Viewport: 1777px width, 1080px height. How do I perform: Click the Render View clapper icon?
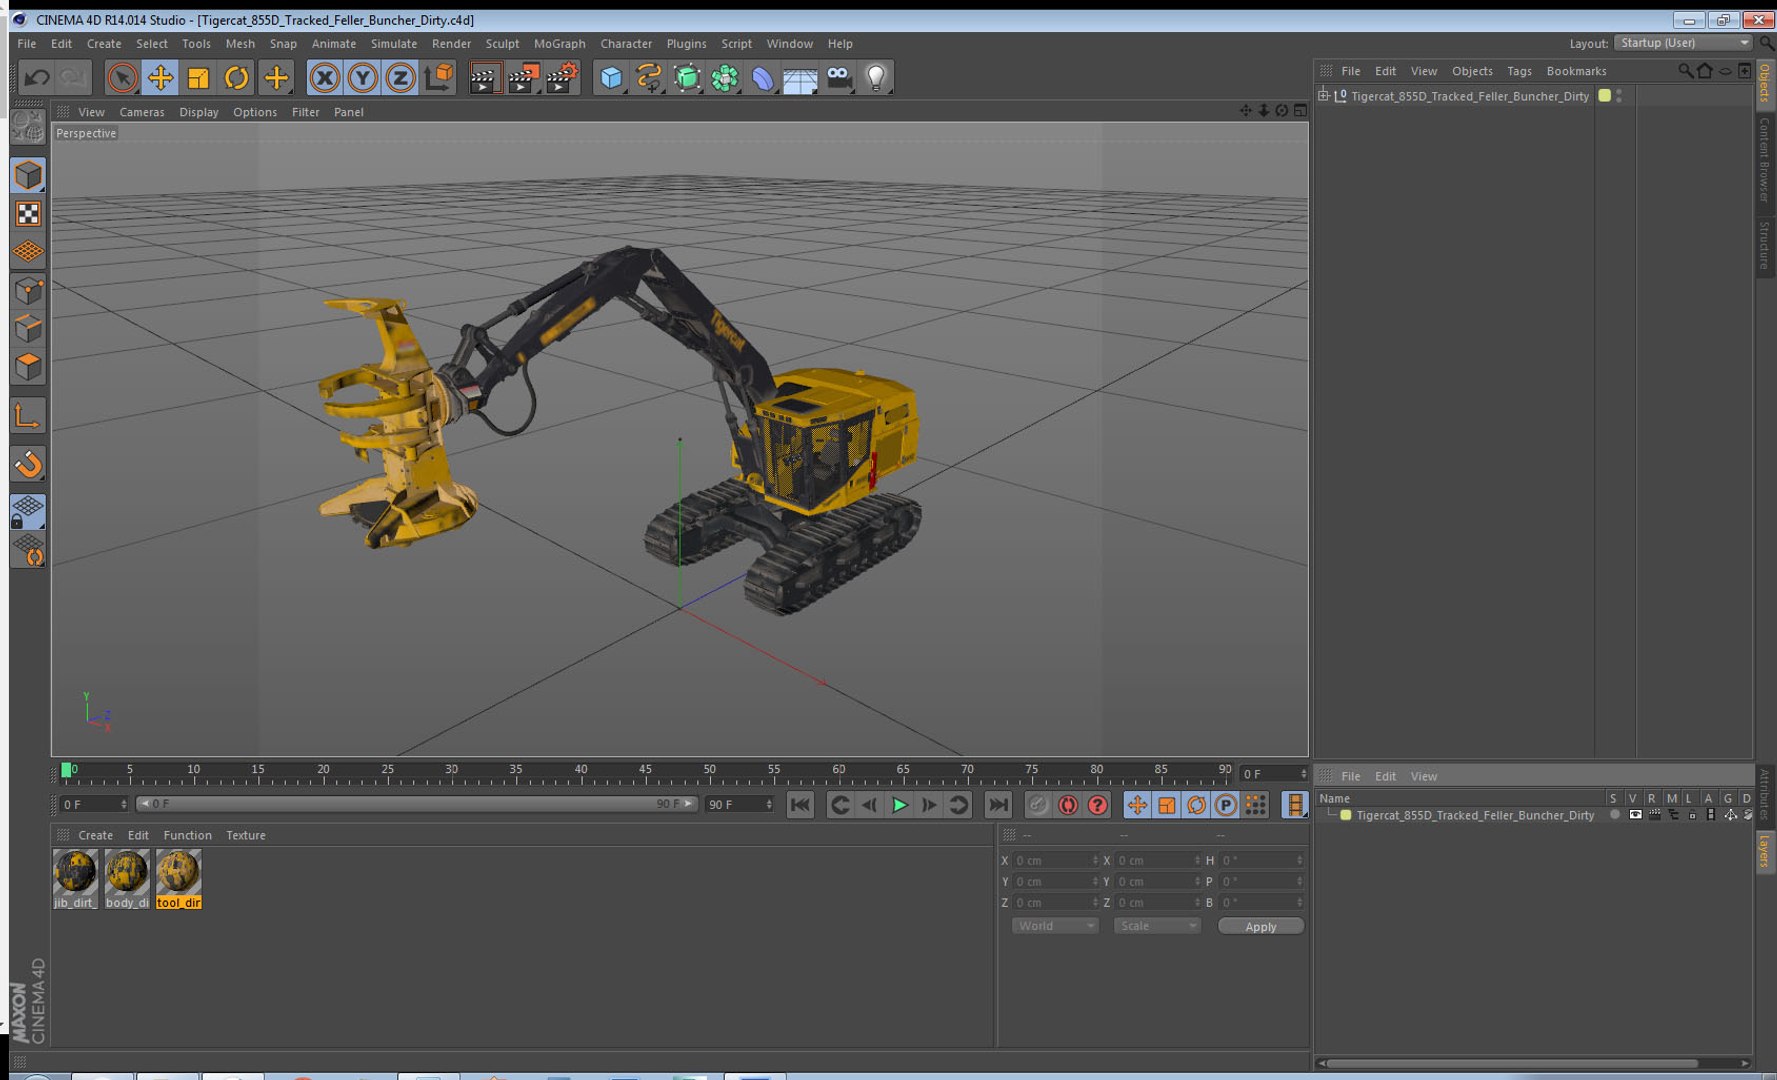click(485, 77)
